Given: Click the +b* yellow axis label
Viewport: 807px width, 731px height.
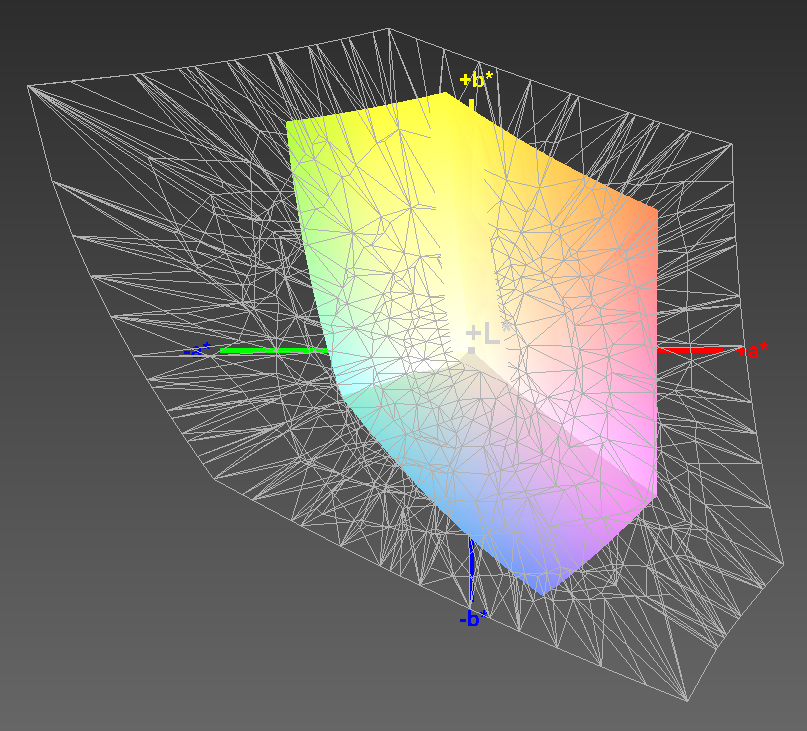Looking at the screenshot, I should (476, 80).
